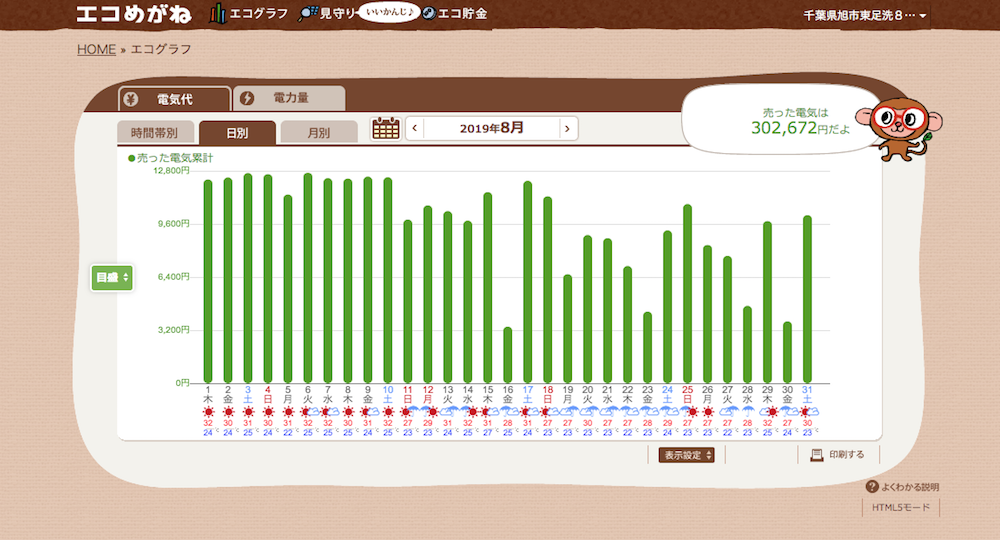
Task: Click the weather icon for day 31
Action: (808, 412)
